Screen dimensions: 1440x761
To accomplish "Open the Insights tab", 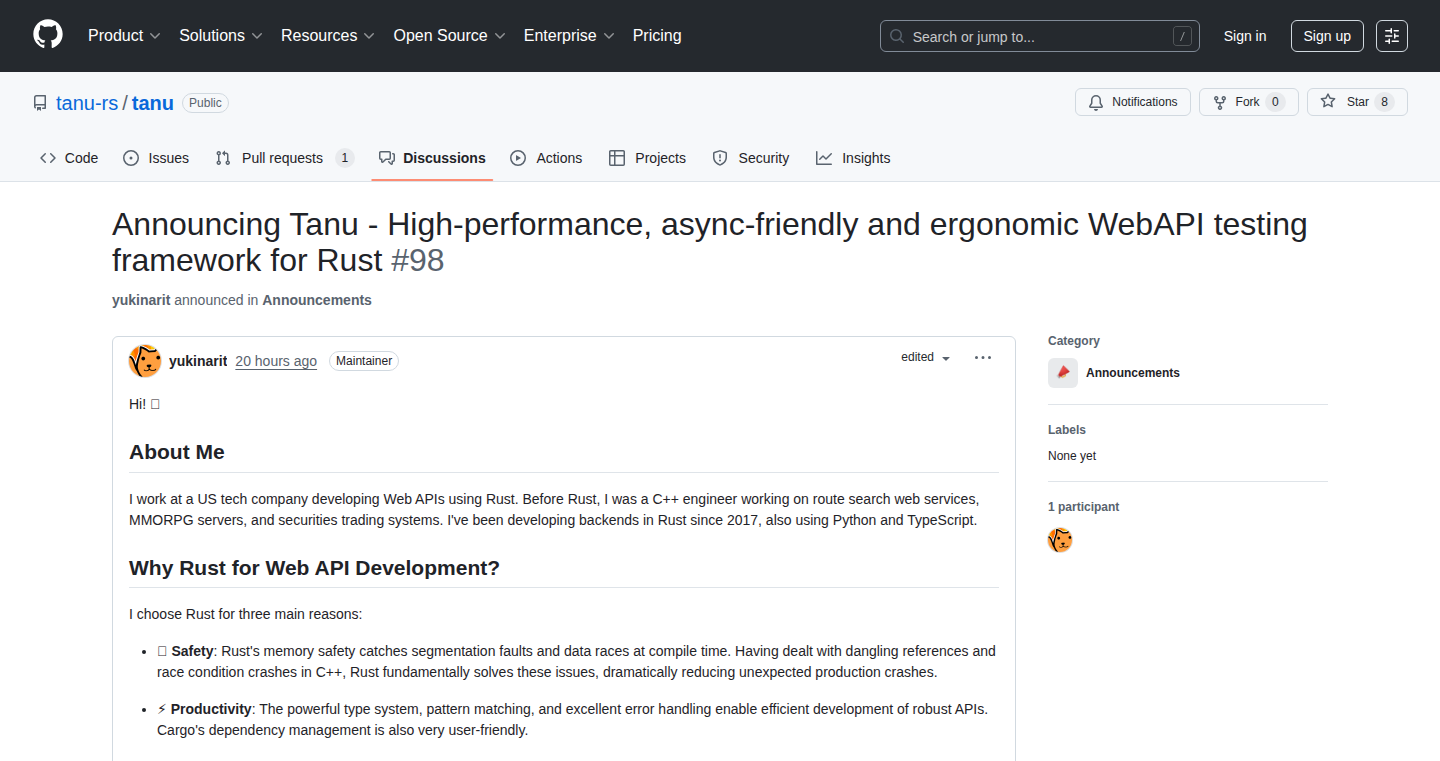I will tap(853, 158).
